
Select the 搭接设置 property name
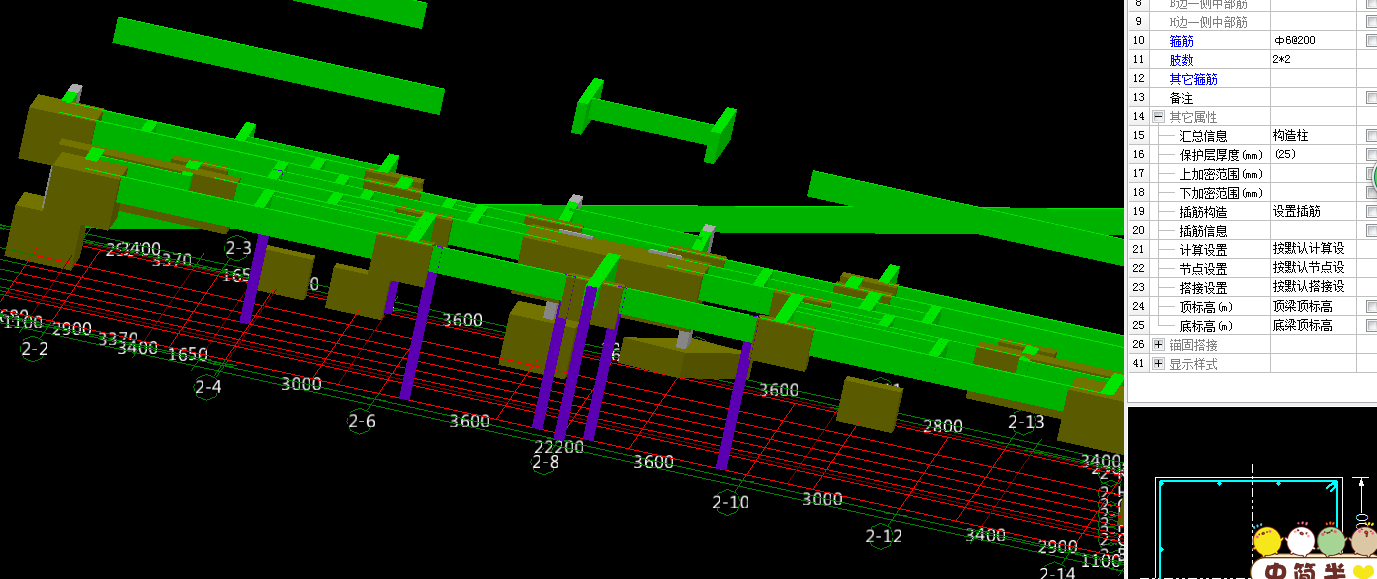[x=1203, y=287]
